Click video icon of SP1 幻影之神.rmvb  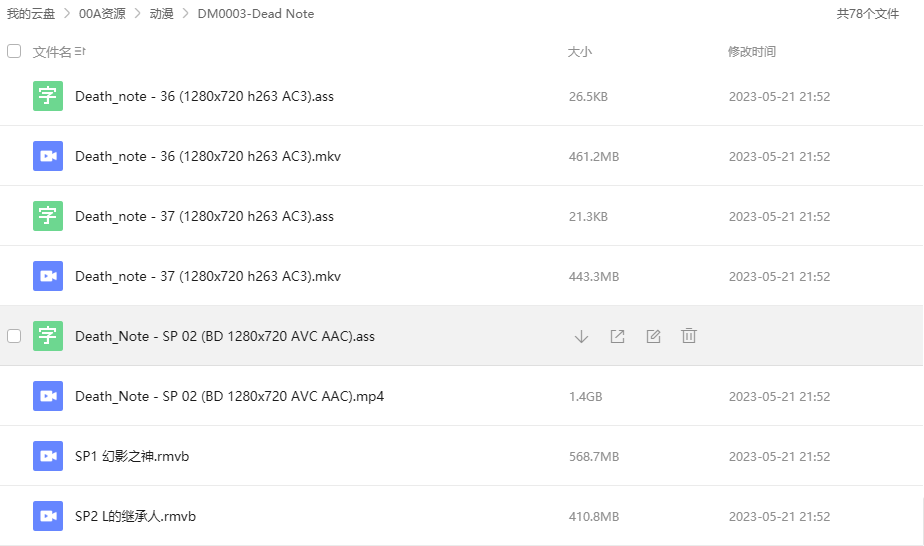coord(47,456)
